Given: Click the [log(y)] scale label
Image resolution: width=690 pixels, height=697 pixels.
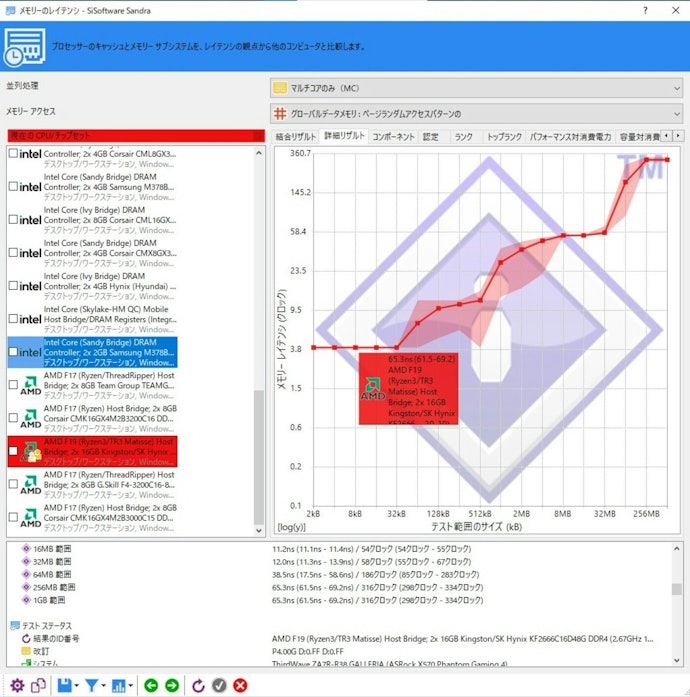Looking at the screenshot, I should pos(292,527).
